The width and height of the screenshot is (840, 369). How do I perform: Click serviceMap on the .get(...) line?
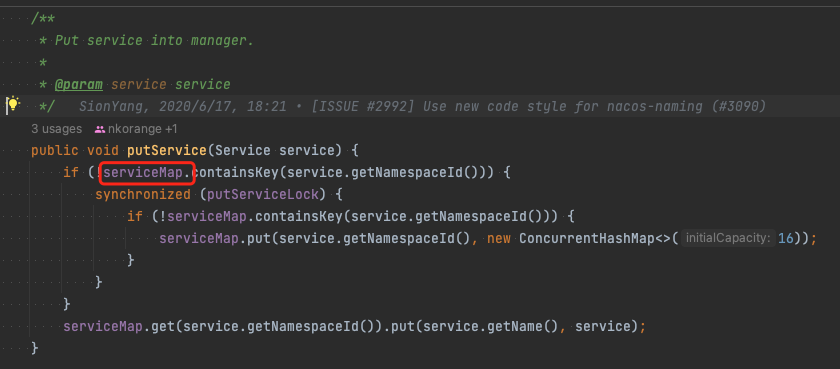pos(103,326)
